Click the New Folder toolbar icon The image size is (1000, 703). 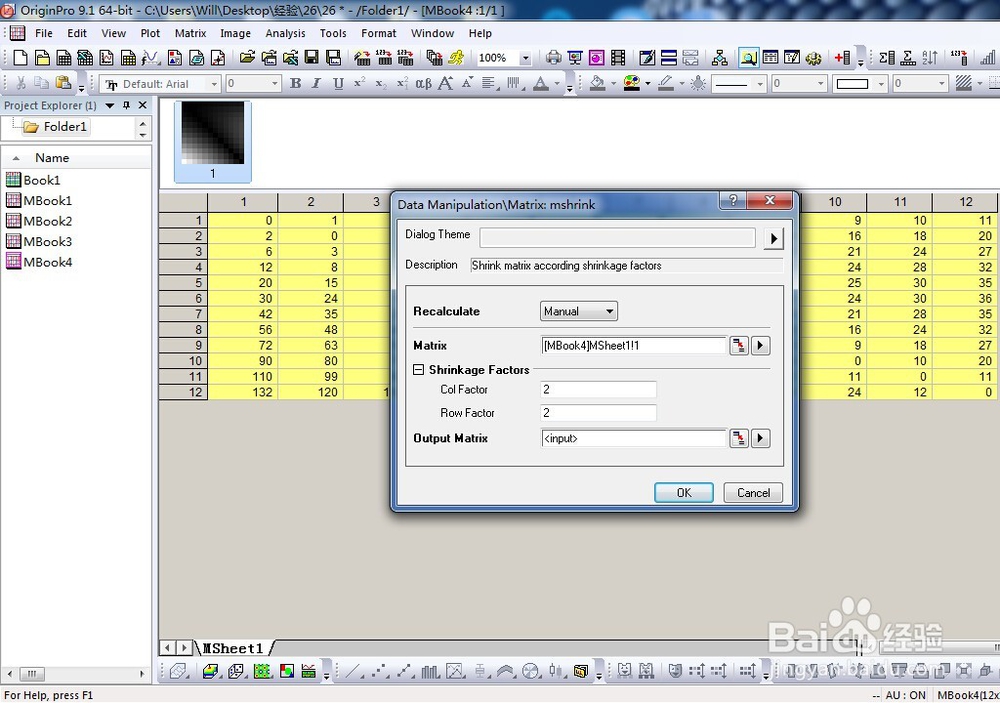[42, 58]
